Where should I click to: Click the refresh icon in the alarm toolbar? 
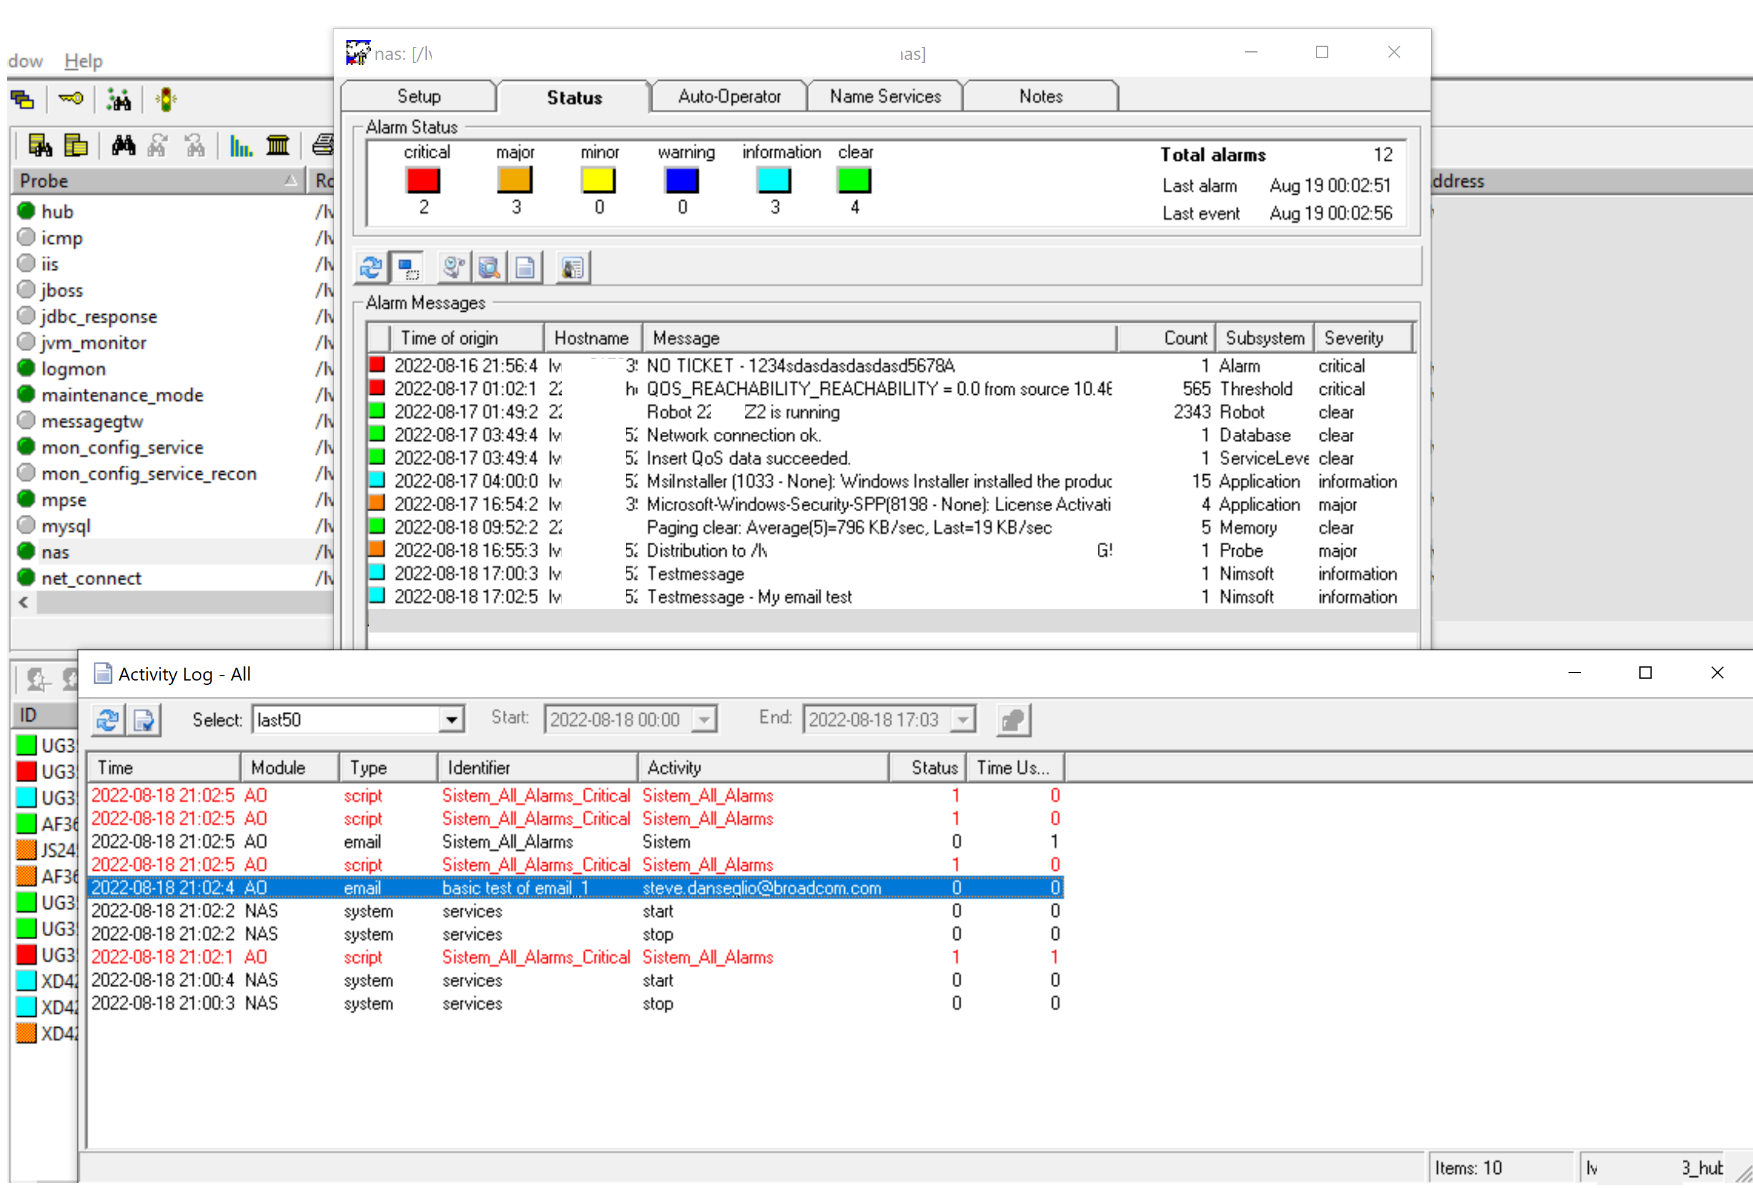[371, 268]
